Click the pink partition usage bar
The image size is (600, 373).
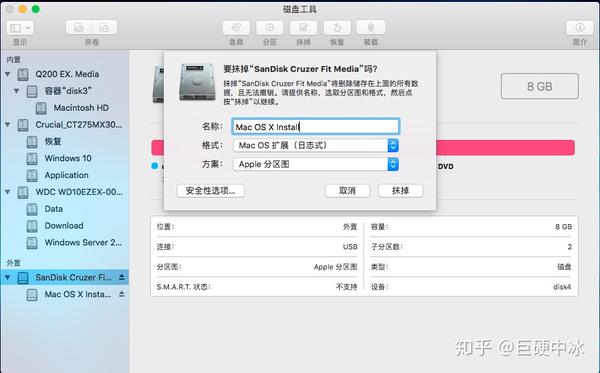click(x=505, y=148)
